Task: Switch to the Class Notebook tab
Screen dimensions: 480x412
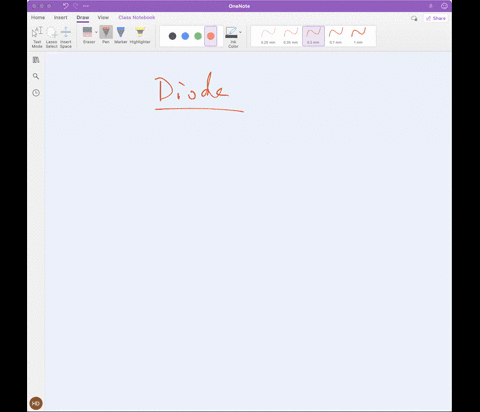Action: (x=137, y=17)
